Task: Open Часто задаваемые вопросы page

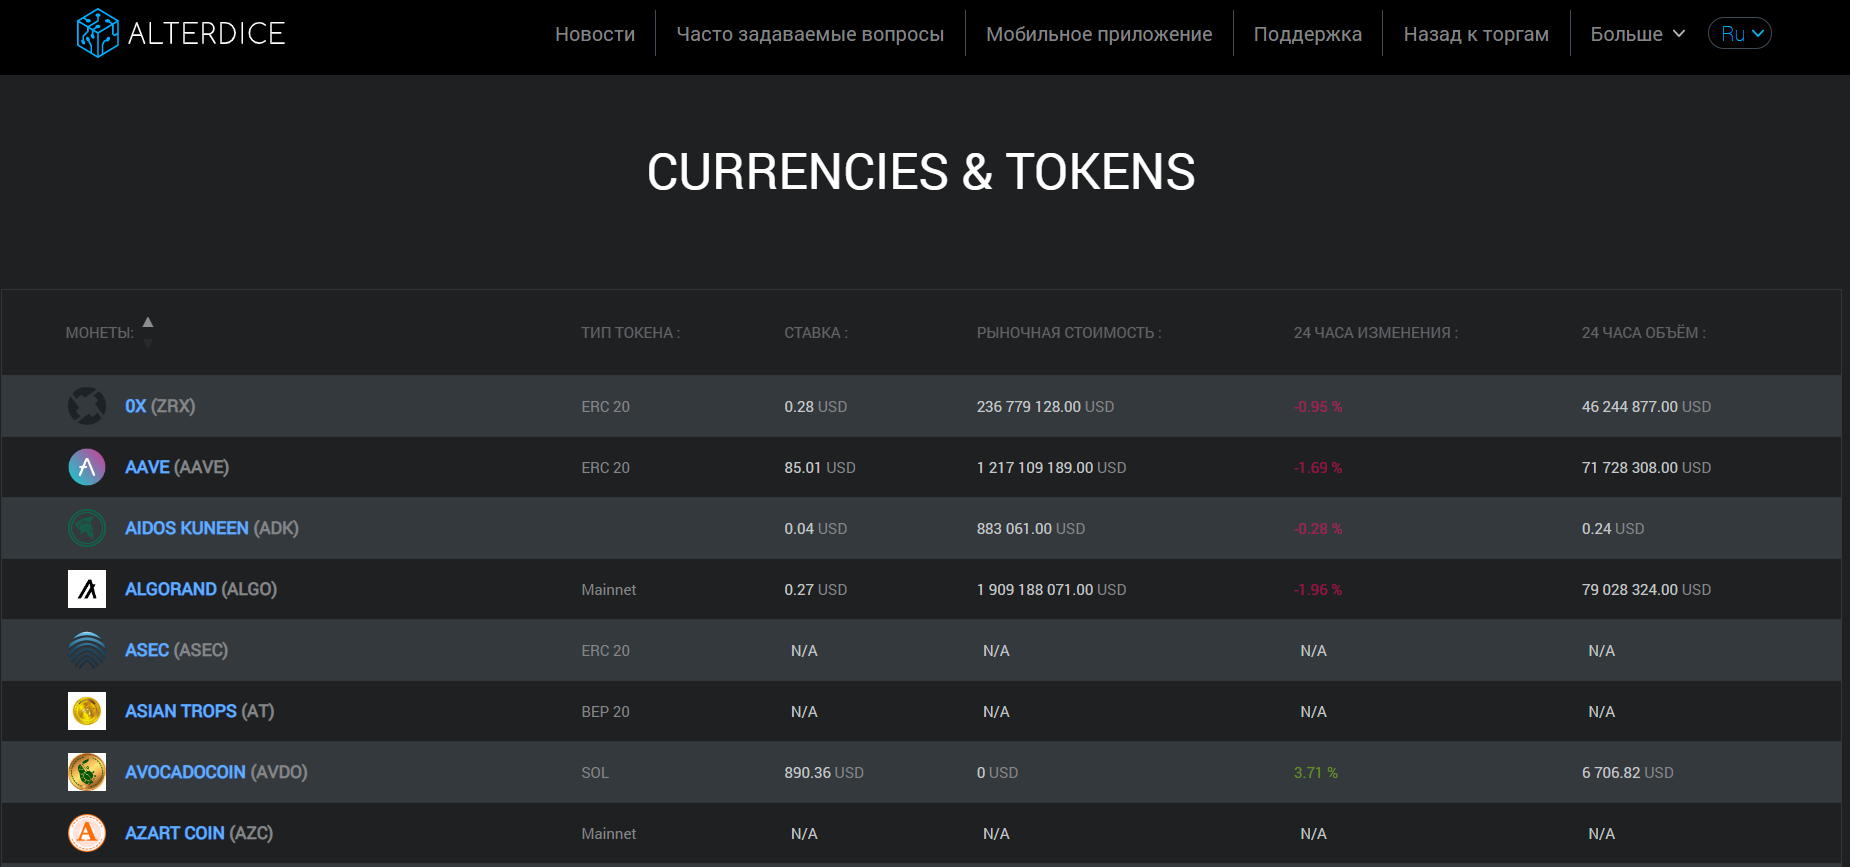Action: click(810, 34)
